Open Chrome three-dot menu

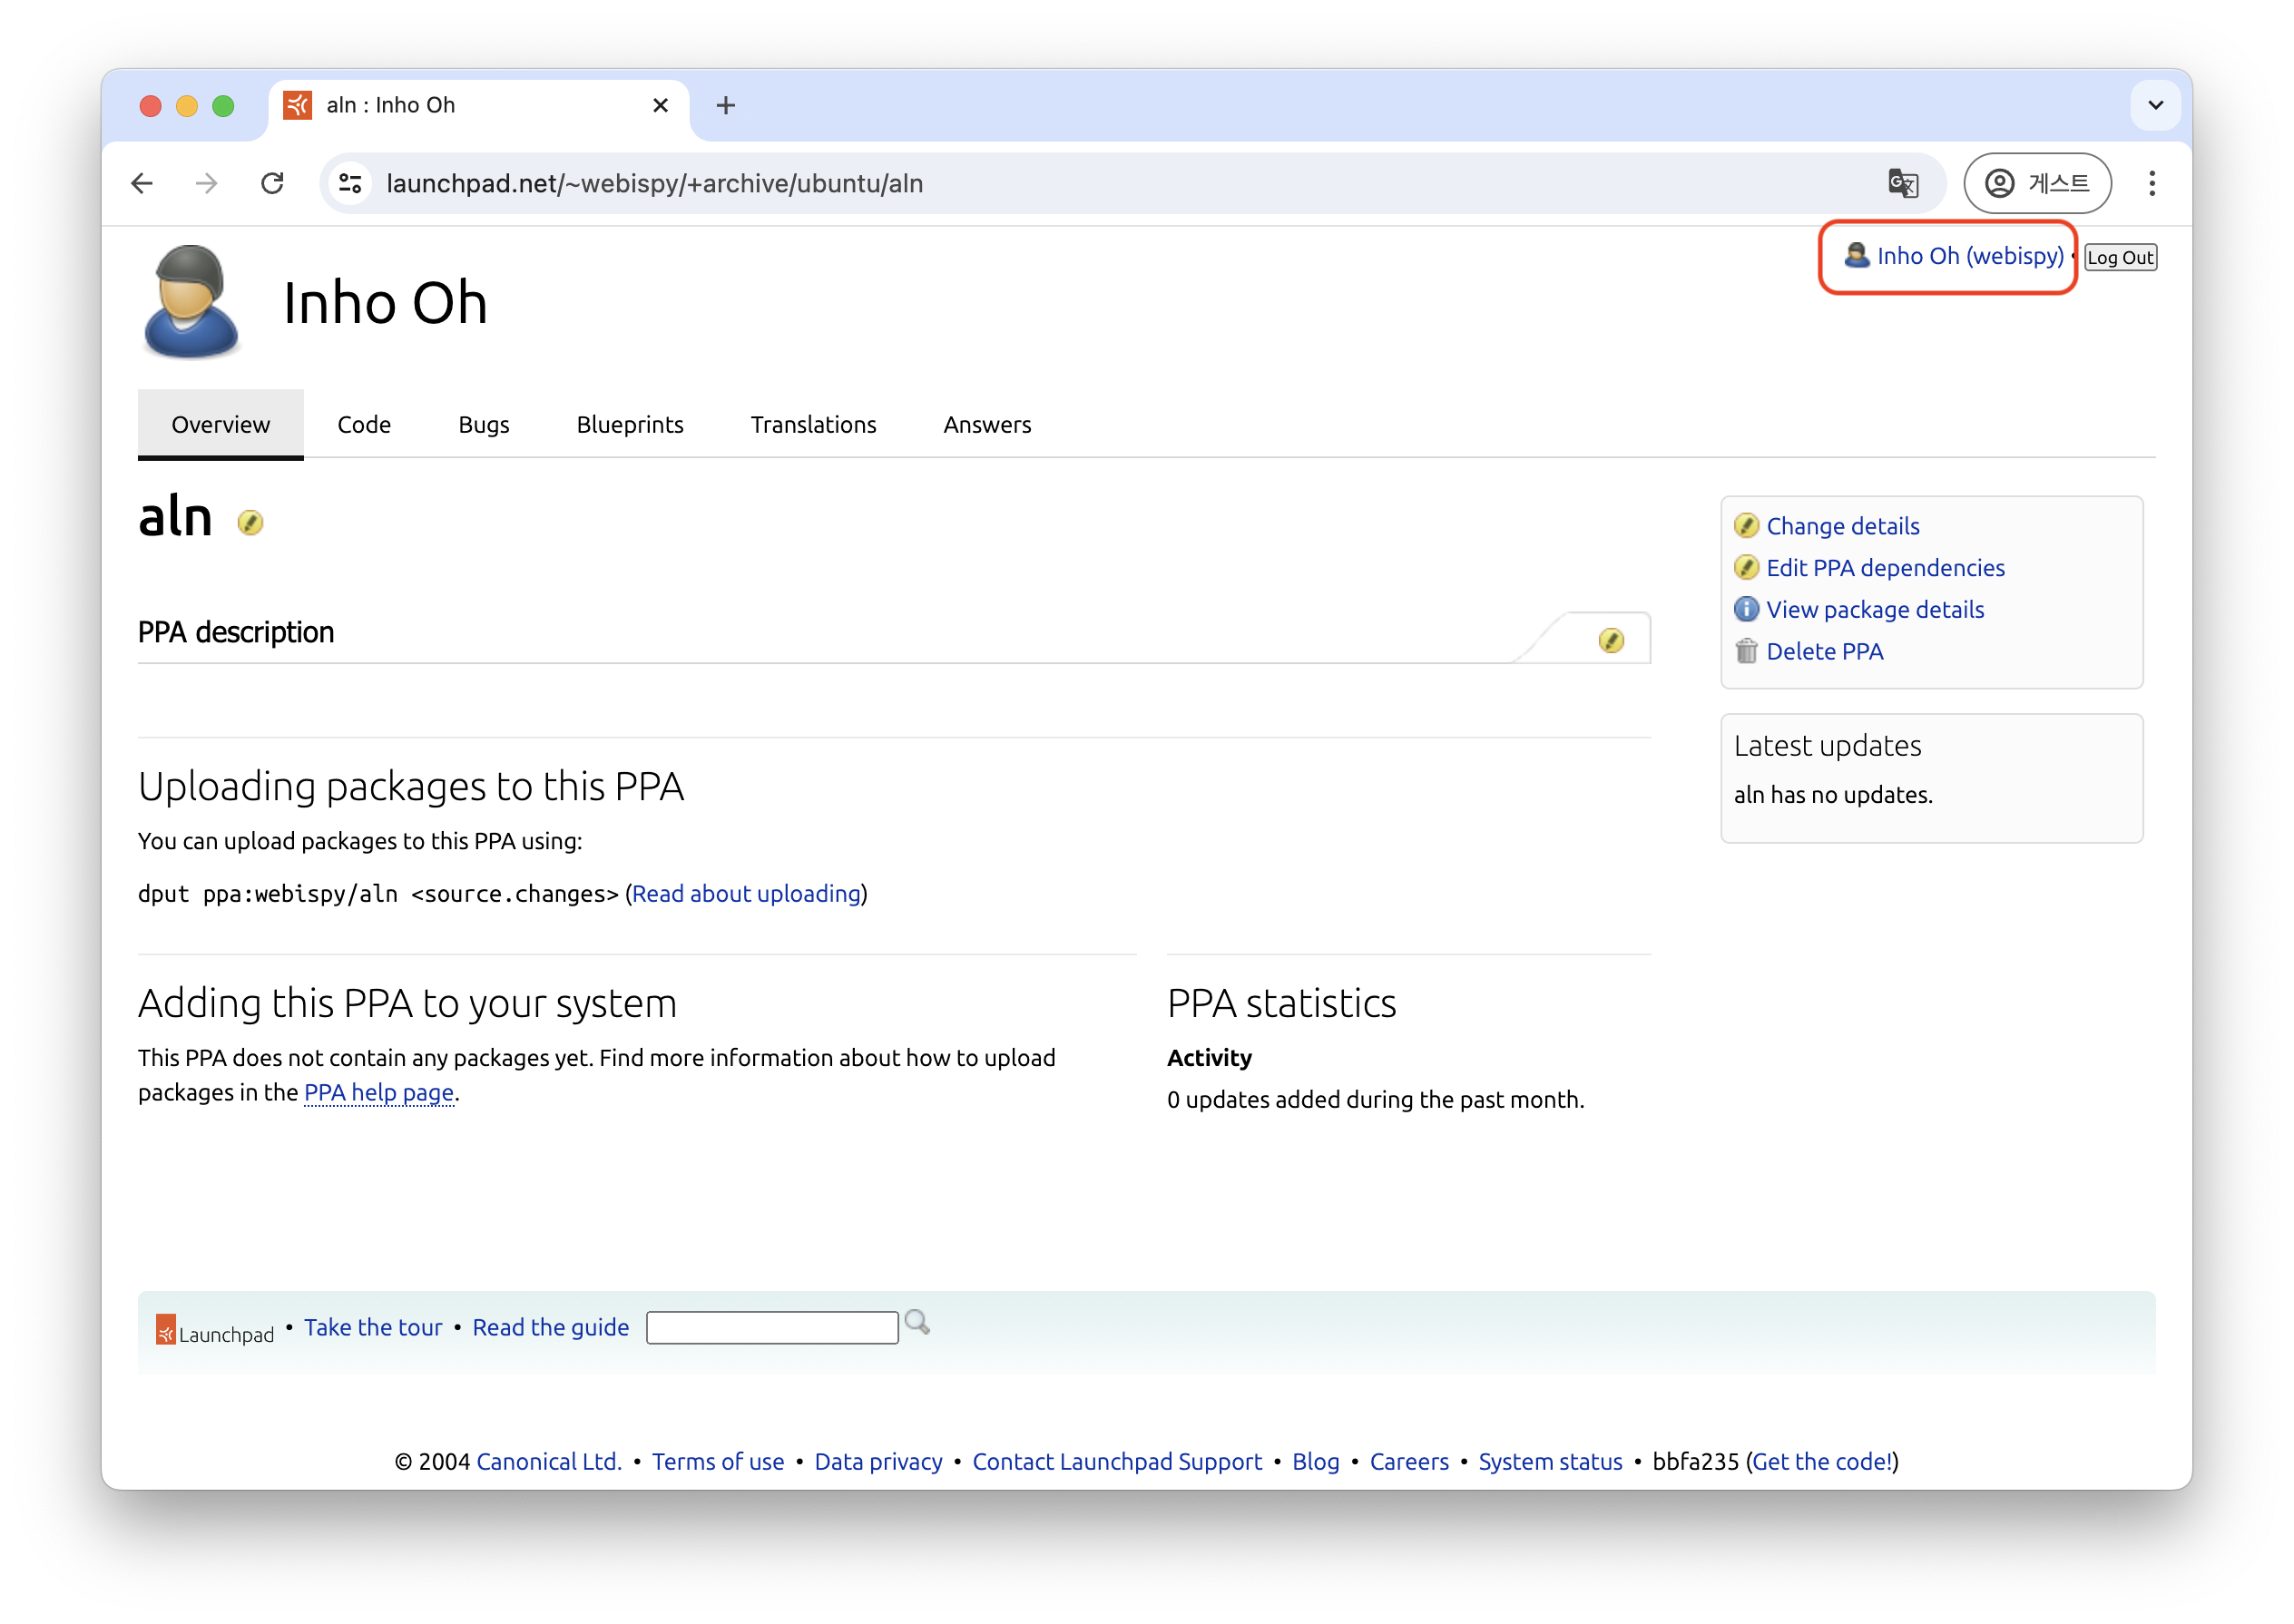[2151, 183]
